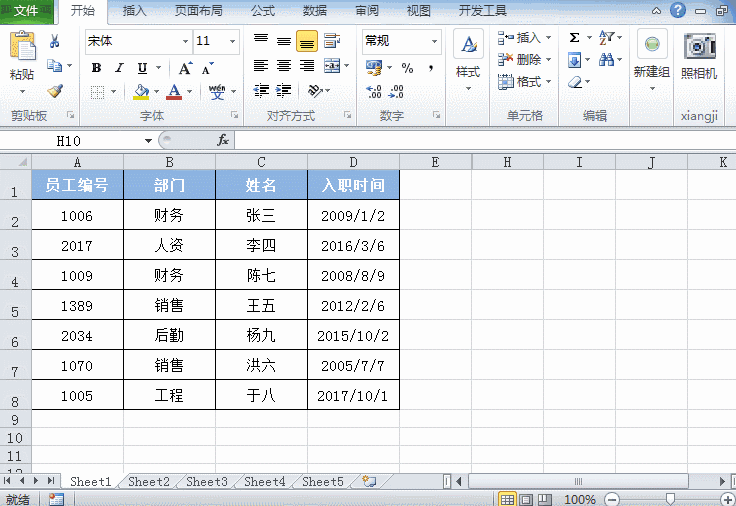Image resolution: width=736 pixels, height=506 pixels.
Task: Toggle Underline formatting
Action: [x=142, y=68]
